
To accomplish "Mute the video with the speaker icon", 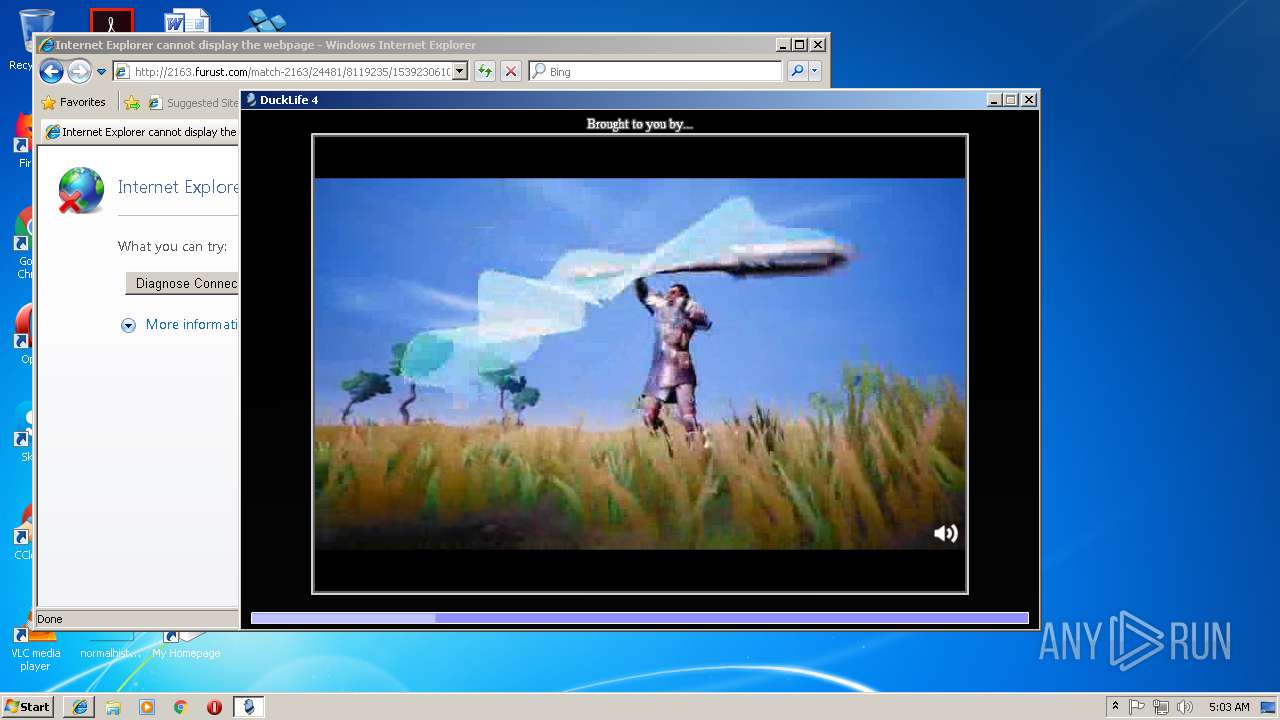I will 945,533.
